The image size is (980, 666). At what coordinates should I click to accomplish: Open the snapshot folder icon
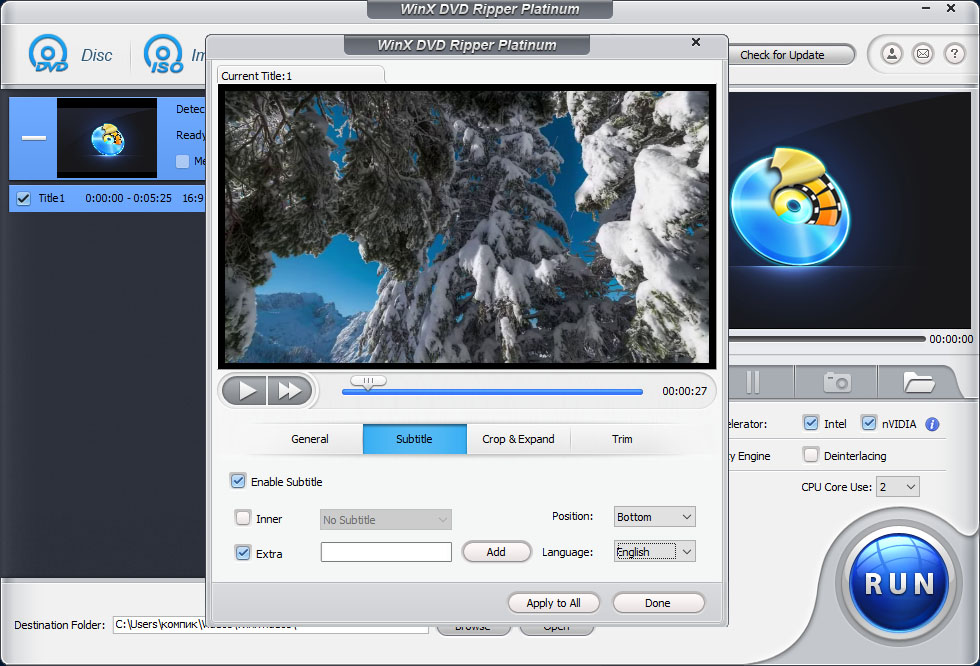pos(918,382)
